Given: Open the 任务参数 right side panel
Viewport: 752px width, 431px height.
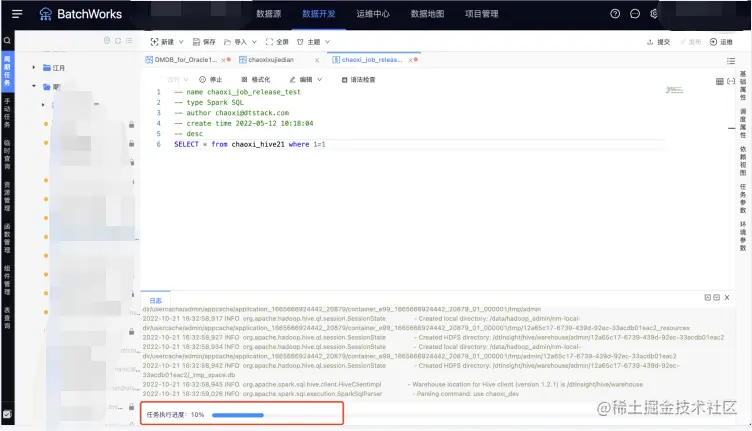Looking at the screenshot, I should tap(743, 198).
